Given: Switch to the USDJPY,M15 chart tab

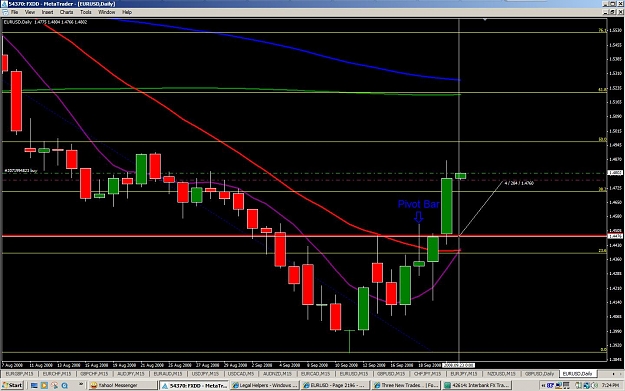Looking at the screenshot, I should pos(205,374).
